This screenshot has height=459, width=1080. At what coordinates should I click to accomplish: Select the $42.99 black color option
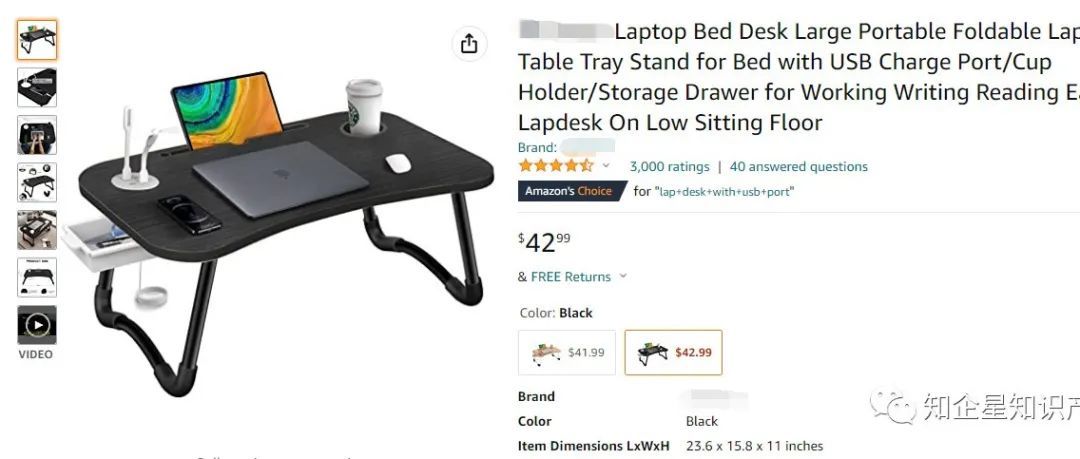point(674,352)
